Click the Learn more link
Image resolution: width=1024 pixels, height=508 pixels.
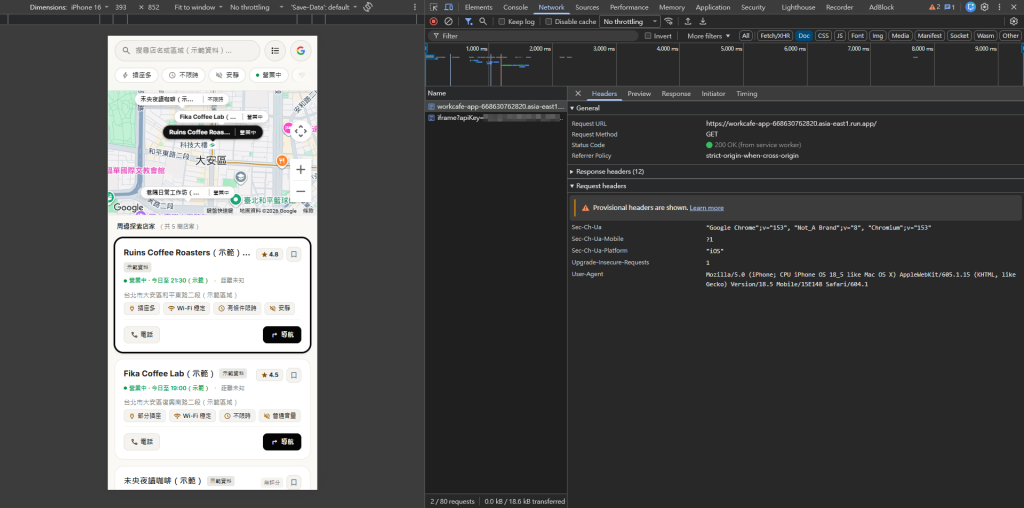(707, 208)
